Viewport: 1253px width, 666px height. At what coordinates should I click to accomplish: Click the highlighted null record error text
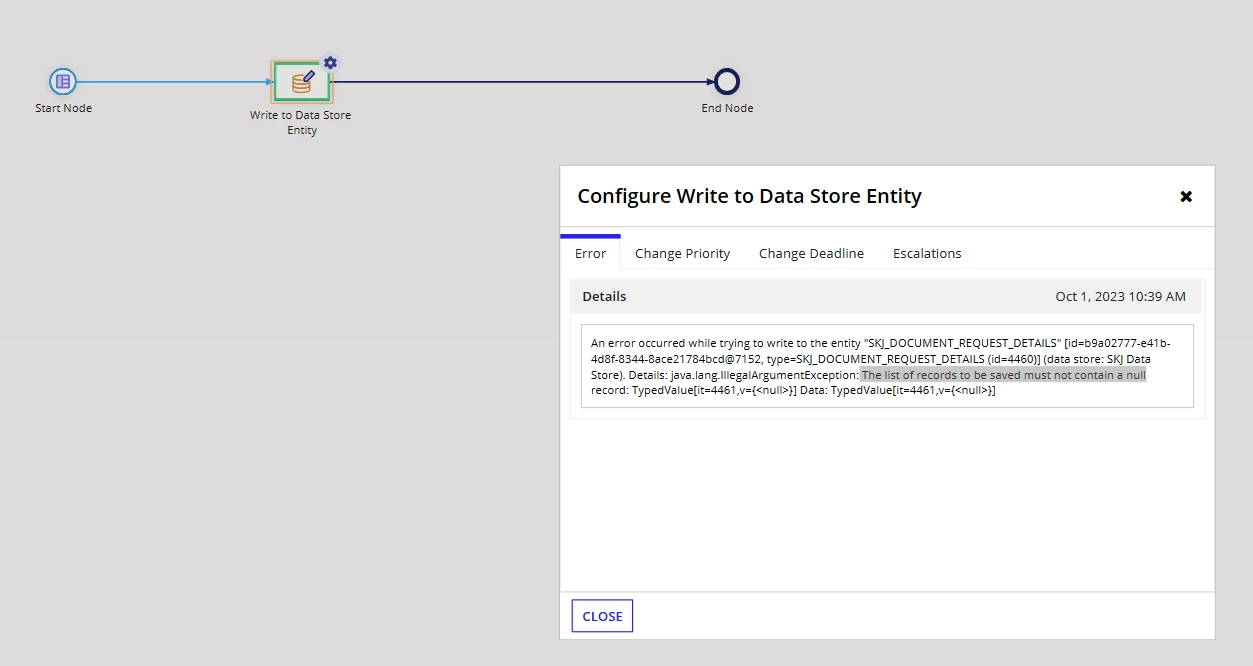pyautogui.click(x=1003, y=375)
